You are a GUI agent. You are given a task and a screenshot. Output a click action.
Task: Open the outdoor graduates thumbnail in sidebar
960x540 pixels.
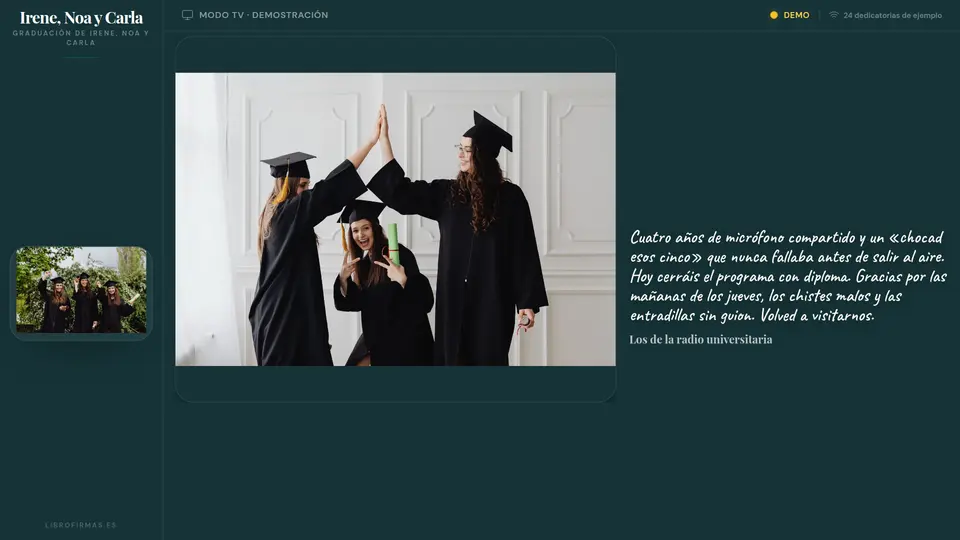81,290
